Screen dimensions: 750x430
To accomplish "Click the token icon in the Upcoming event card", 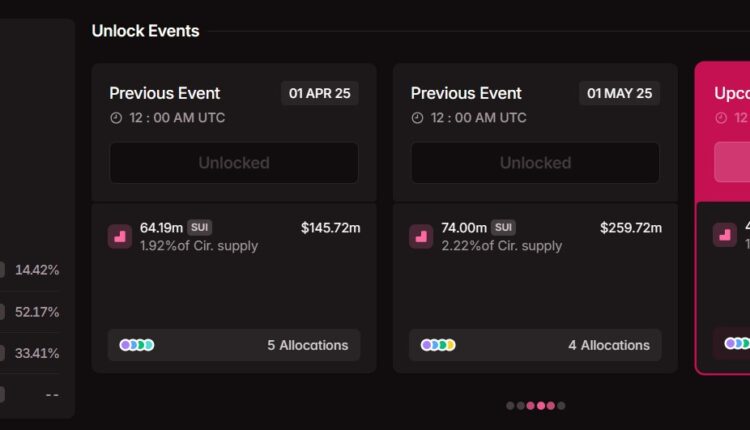I will click(724, 235).
